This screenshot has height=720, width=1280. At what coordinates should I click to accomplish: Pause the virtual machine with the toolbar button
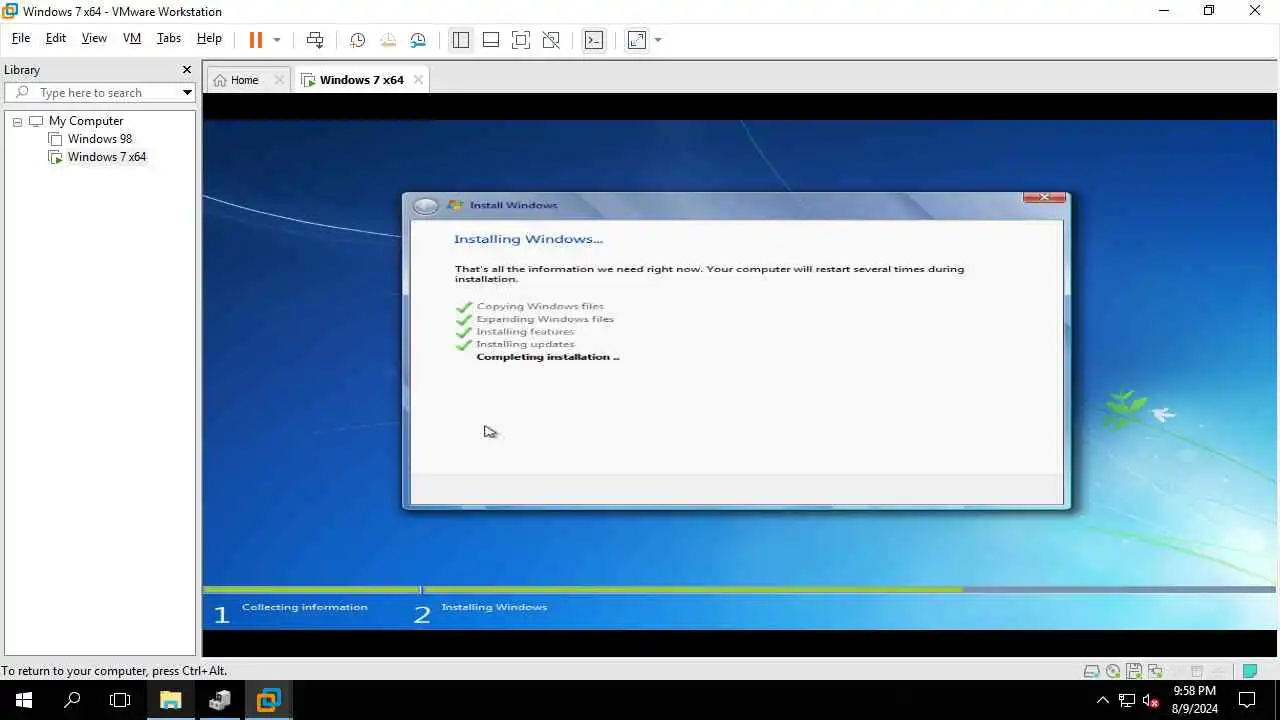tap(255, 40)
